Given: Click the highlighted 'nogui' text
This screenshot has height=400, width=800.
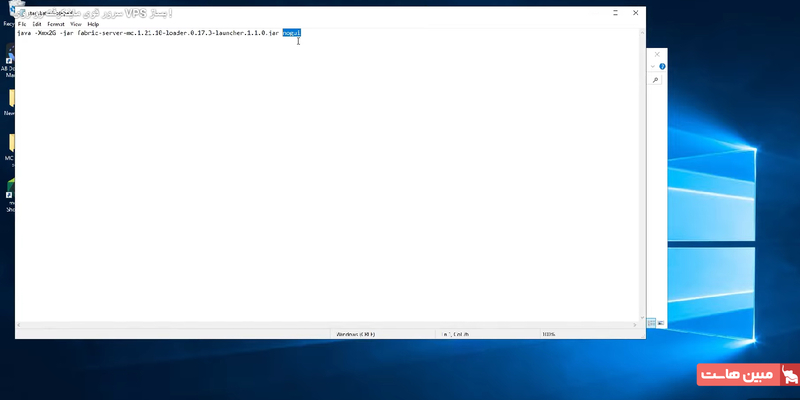Looking at the screenshot, I should (291, 33).
